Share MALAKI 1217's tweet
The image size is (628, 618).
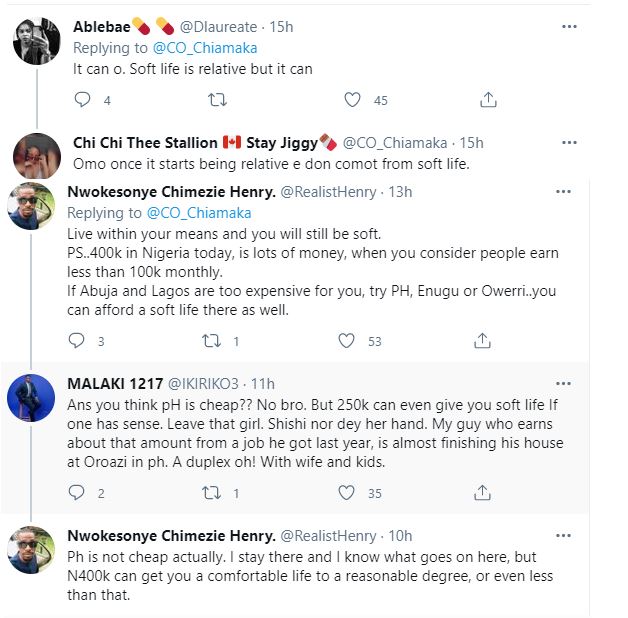pyautogui.click(x=483, y=493)
